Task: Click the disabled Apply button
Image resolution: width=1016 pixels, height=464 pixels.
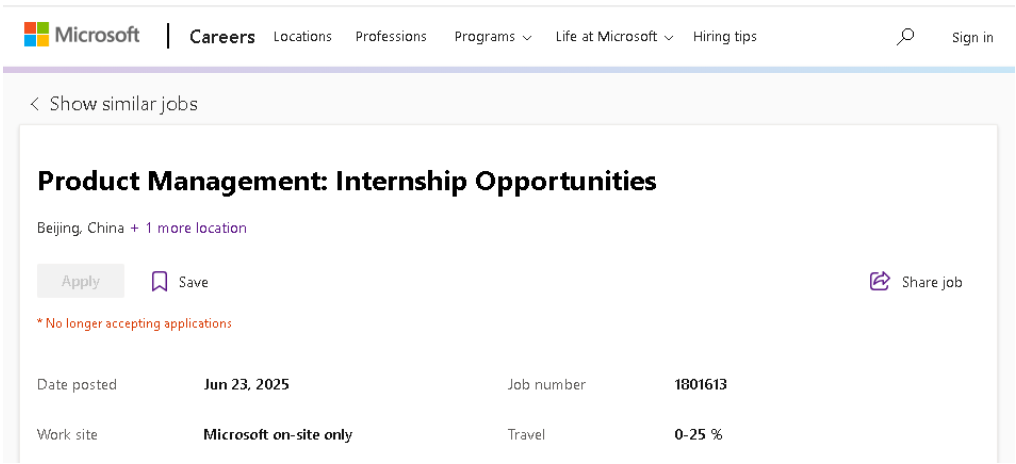Action: click(x=80, y=281)
